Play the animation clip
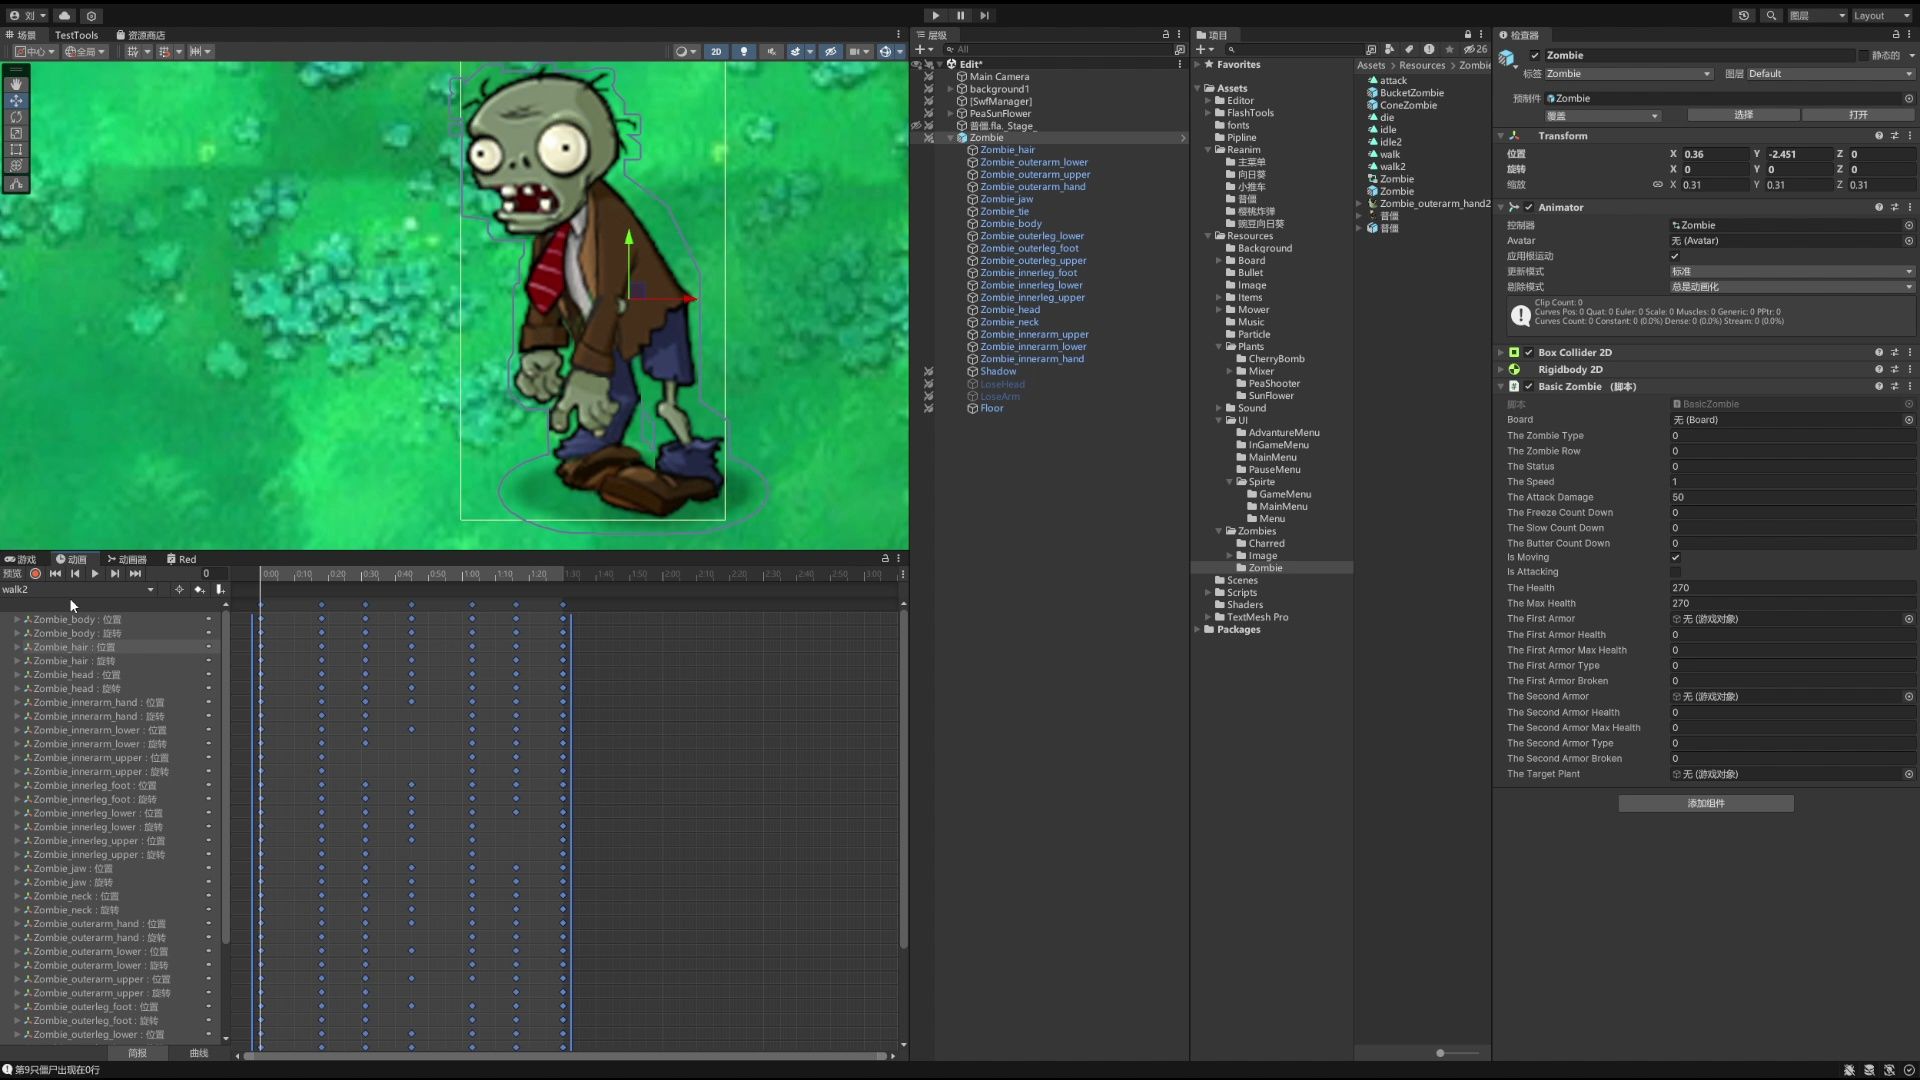The image size is (1920, 1080). click(95, 574)
